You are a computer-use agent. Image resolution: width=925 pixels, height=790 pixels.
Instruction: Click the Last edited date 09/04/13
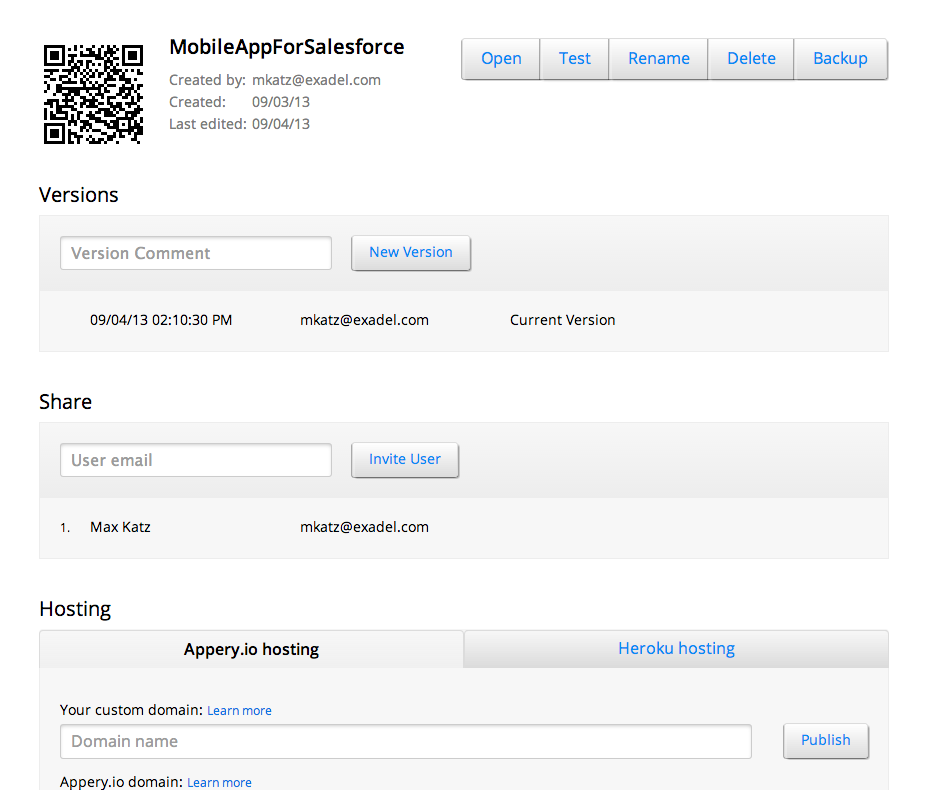281,124
